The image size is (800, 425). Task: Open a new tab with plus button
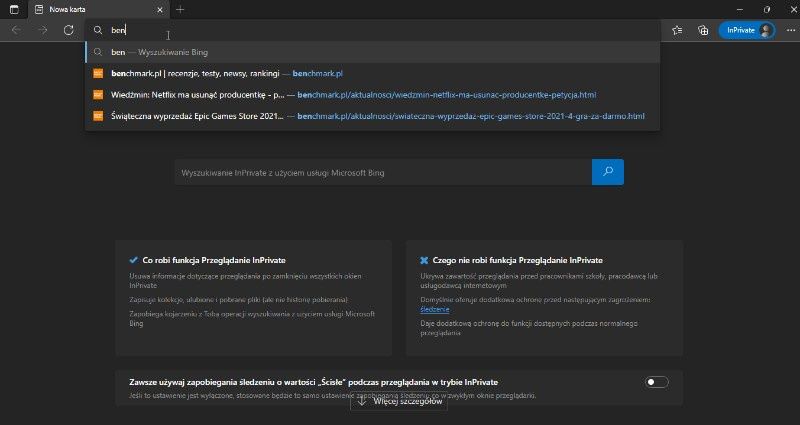click(x=180, y=9)
